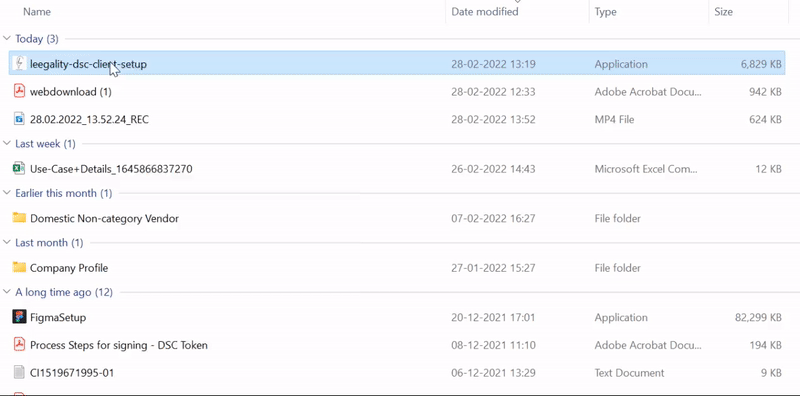Click the Type cell of Domestic Non-category Vendor
The width and height of the screenshot is (800, 396).
click(617, 218)
